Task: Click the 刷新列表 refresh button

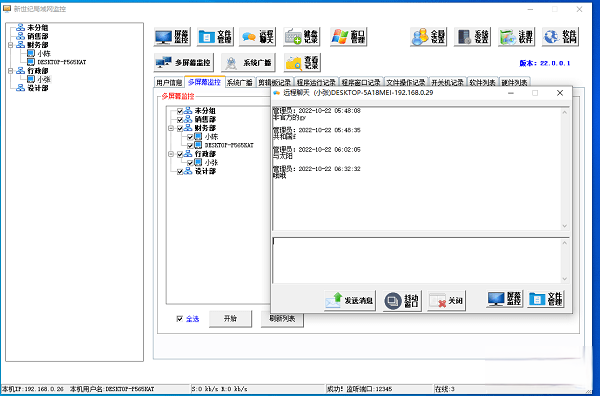Action: click(x=282, y=319)
